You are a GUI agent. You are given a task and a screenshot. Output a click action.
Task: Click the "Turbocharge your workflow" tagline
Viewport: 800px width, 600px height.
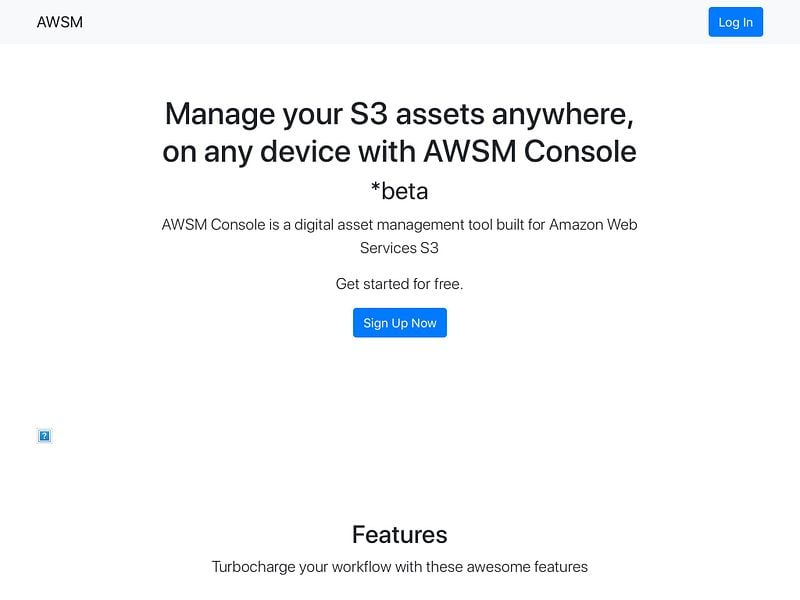(x=399, y=567)
